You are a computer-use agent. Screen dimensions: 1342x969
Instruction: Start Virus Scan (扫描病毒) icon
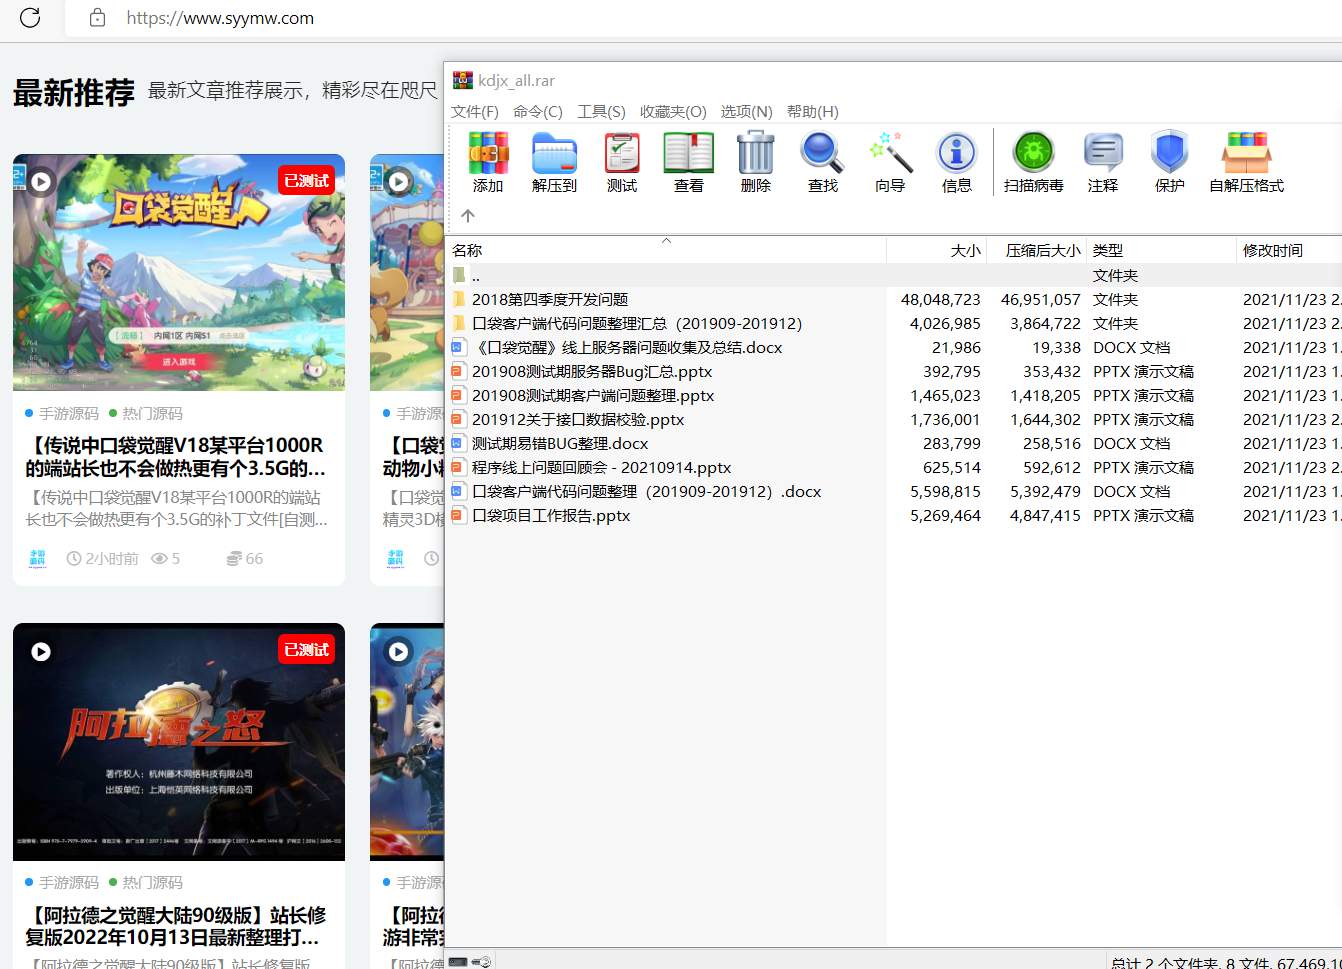click(x=1033, y=161)
